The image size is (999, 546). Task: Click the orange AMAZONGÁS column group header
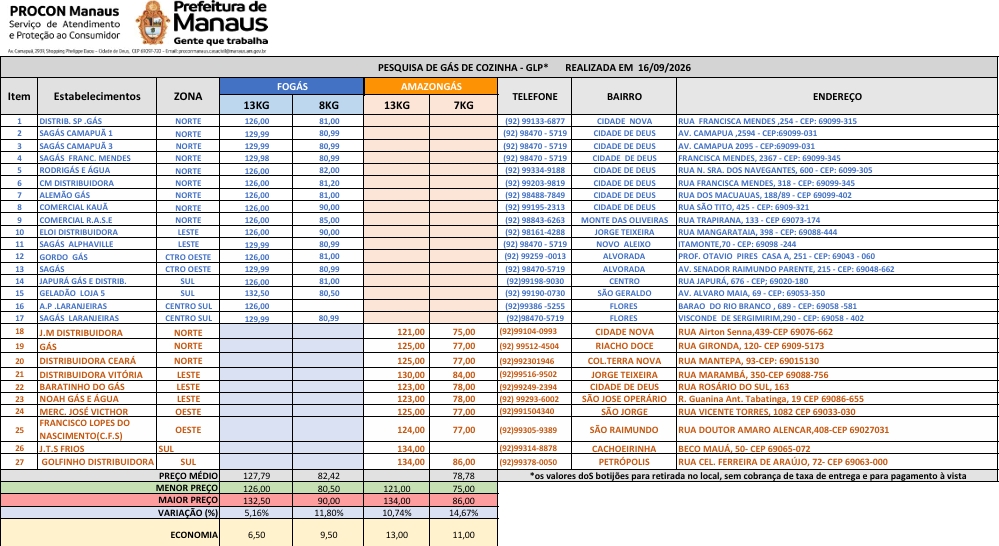pyautogui.click(x=431, y=86)
